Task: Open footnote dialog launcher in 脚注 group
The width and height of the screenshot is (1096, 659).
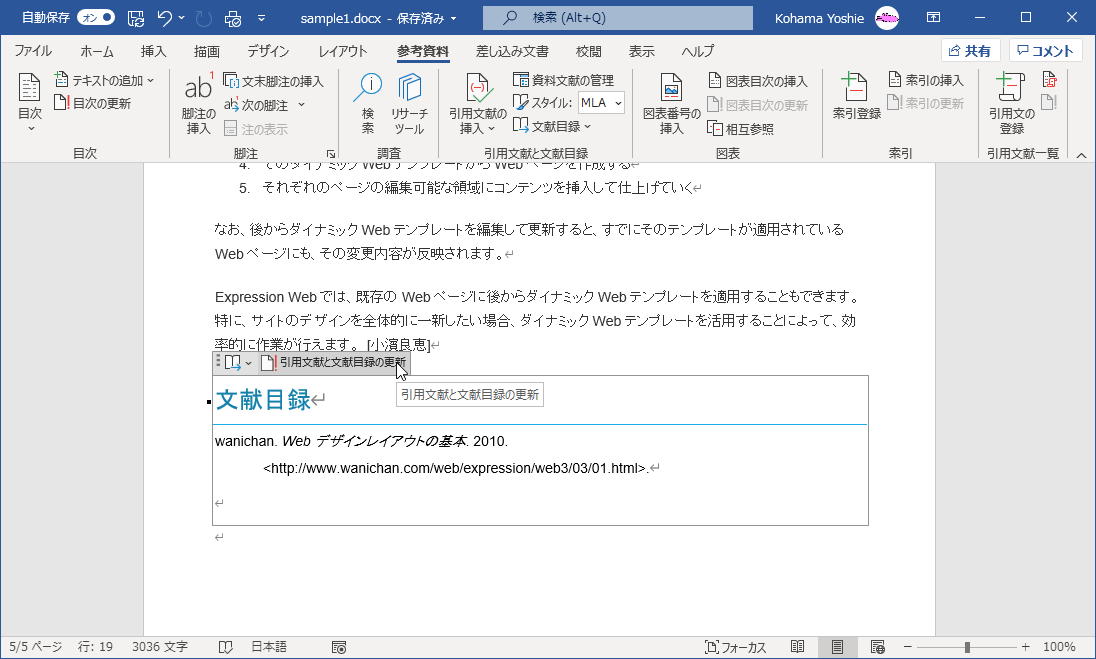Action: 330,154
